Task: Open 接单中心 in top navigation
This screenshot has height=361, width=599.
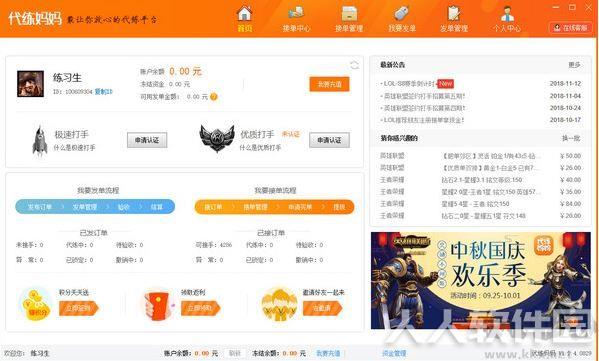Action: pos(296,14)
